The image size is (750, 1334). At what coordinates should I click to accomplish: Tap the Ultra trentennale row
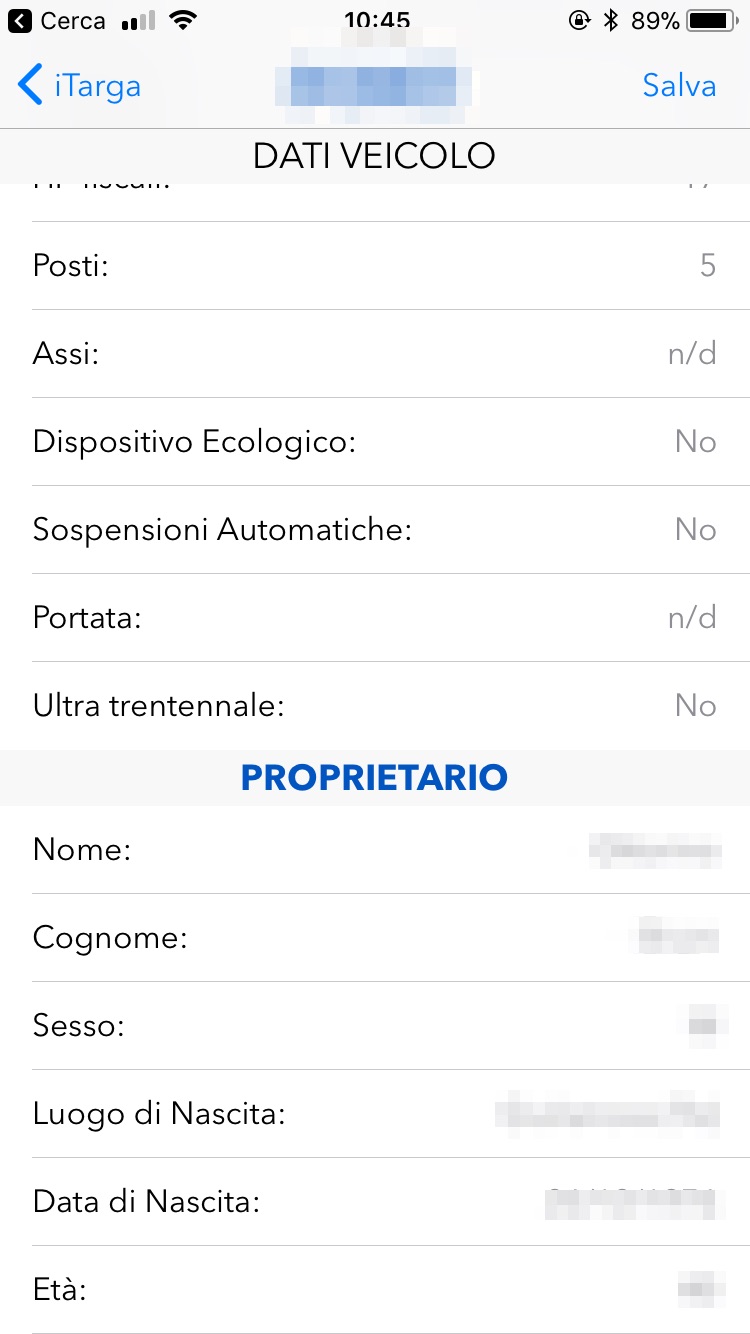[x=375, y=706]
